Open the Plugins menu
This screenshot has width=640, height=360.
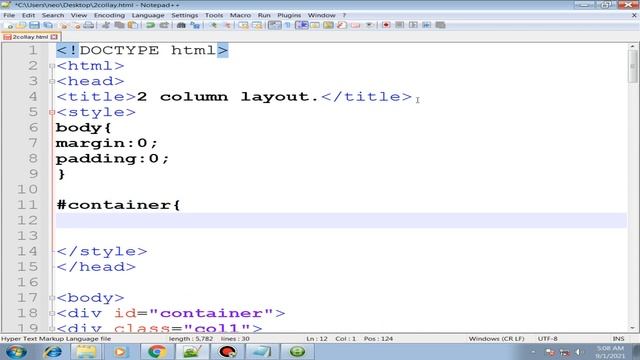click(289, 15)
